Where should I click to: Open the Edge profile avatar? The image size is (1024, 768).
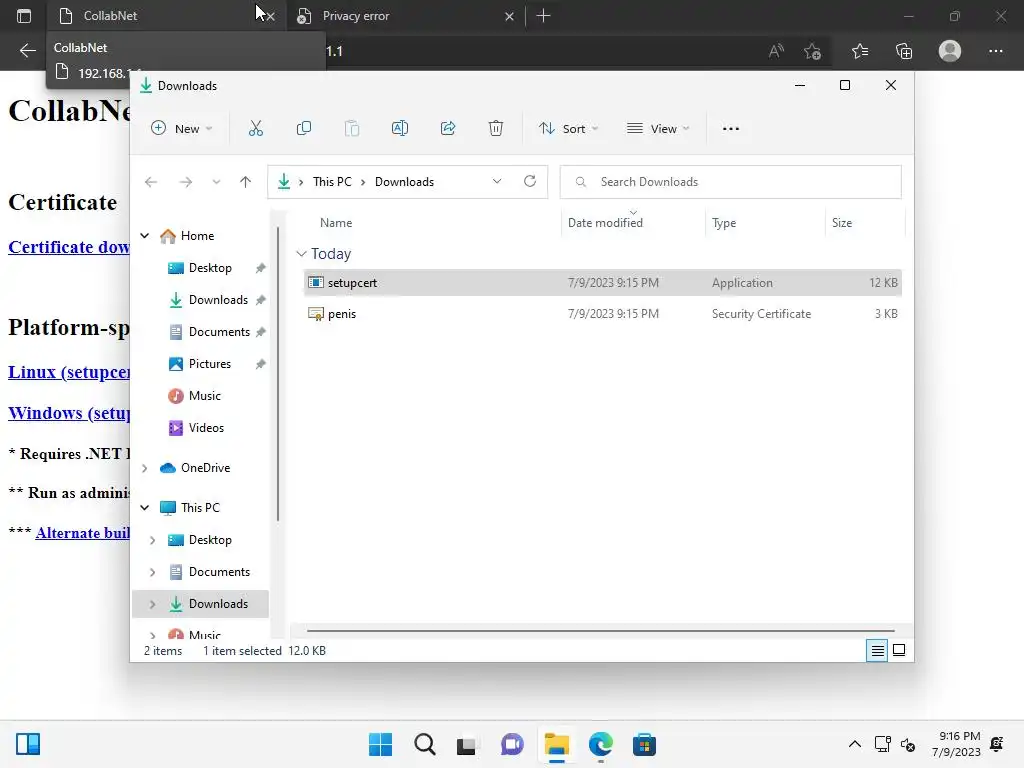coord(950,51)
